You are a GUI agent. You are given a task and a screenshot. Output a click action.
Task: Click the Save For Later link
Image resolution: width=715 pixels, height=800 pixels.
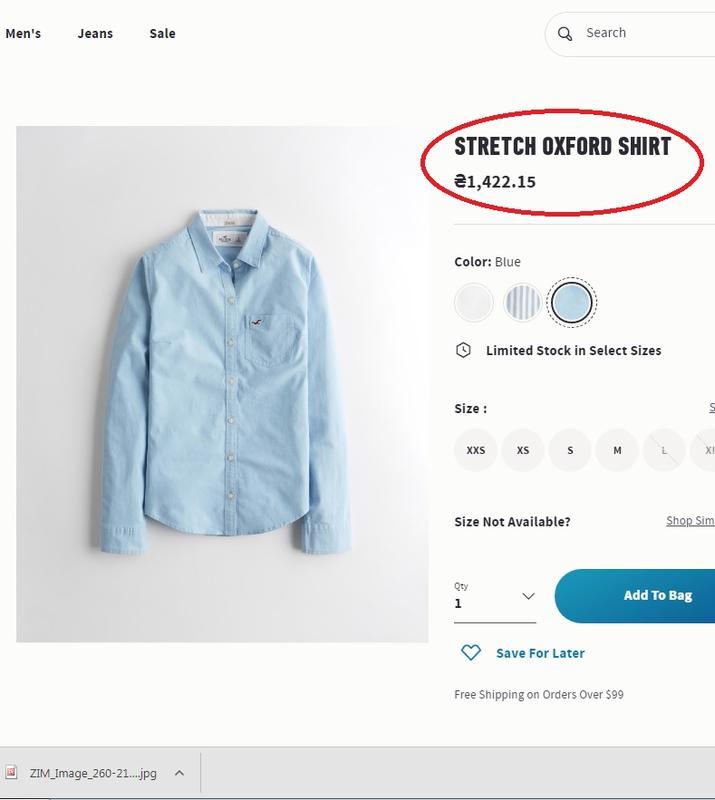tap(540, 653)
